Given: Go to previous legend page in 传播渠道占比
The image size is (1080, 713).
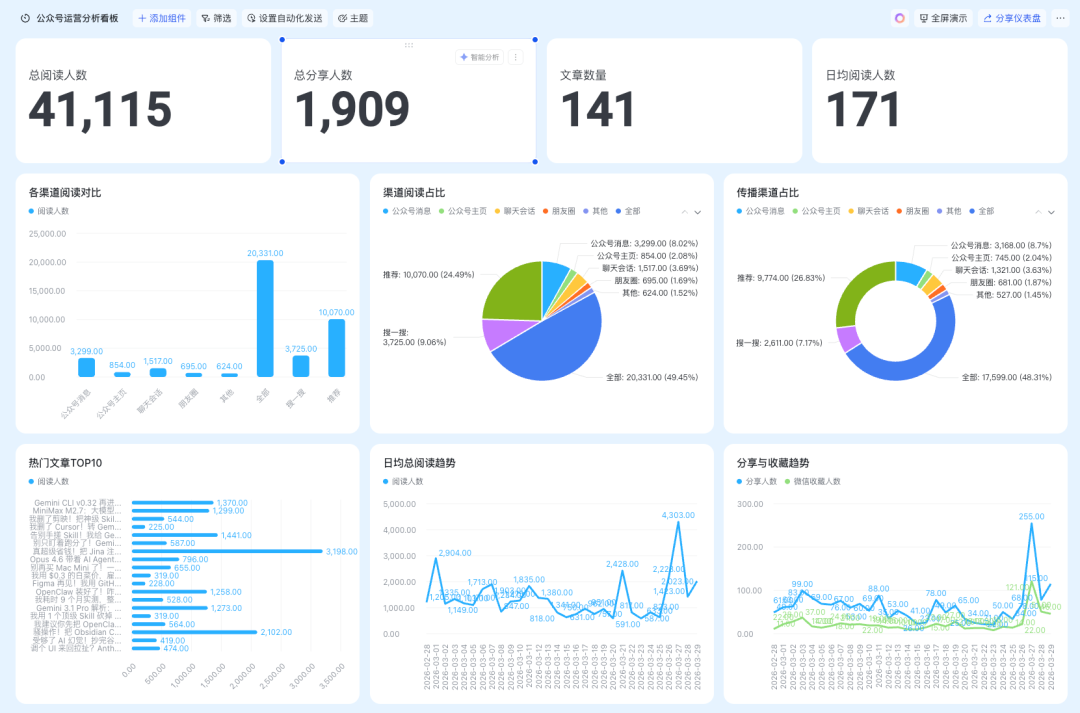Looking at the screenshot, I should (x=1038, y=212).
